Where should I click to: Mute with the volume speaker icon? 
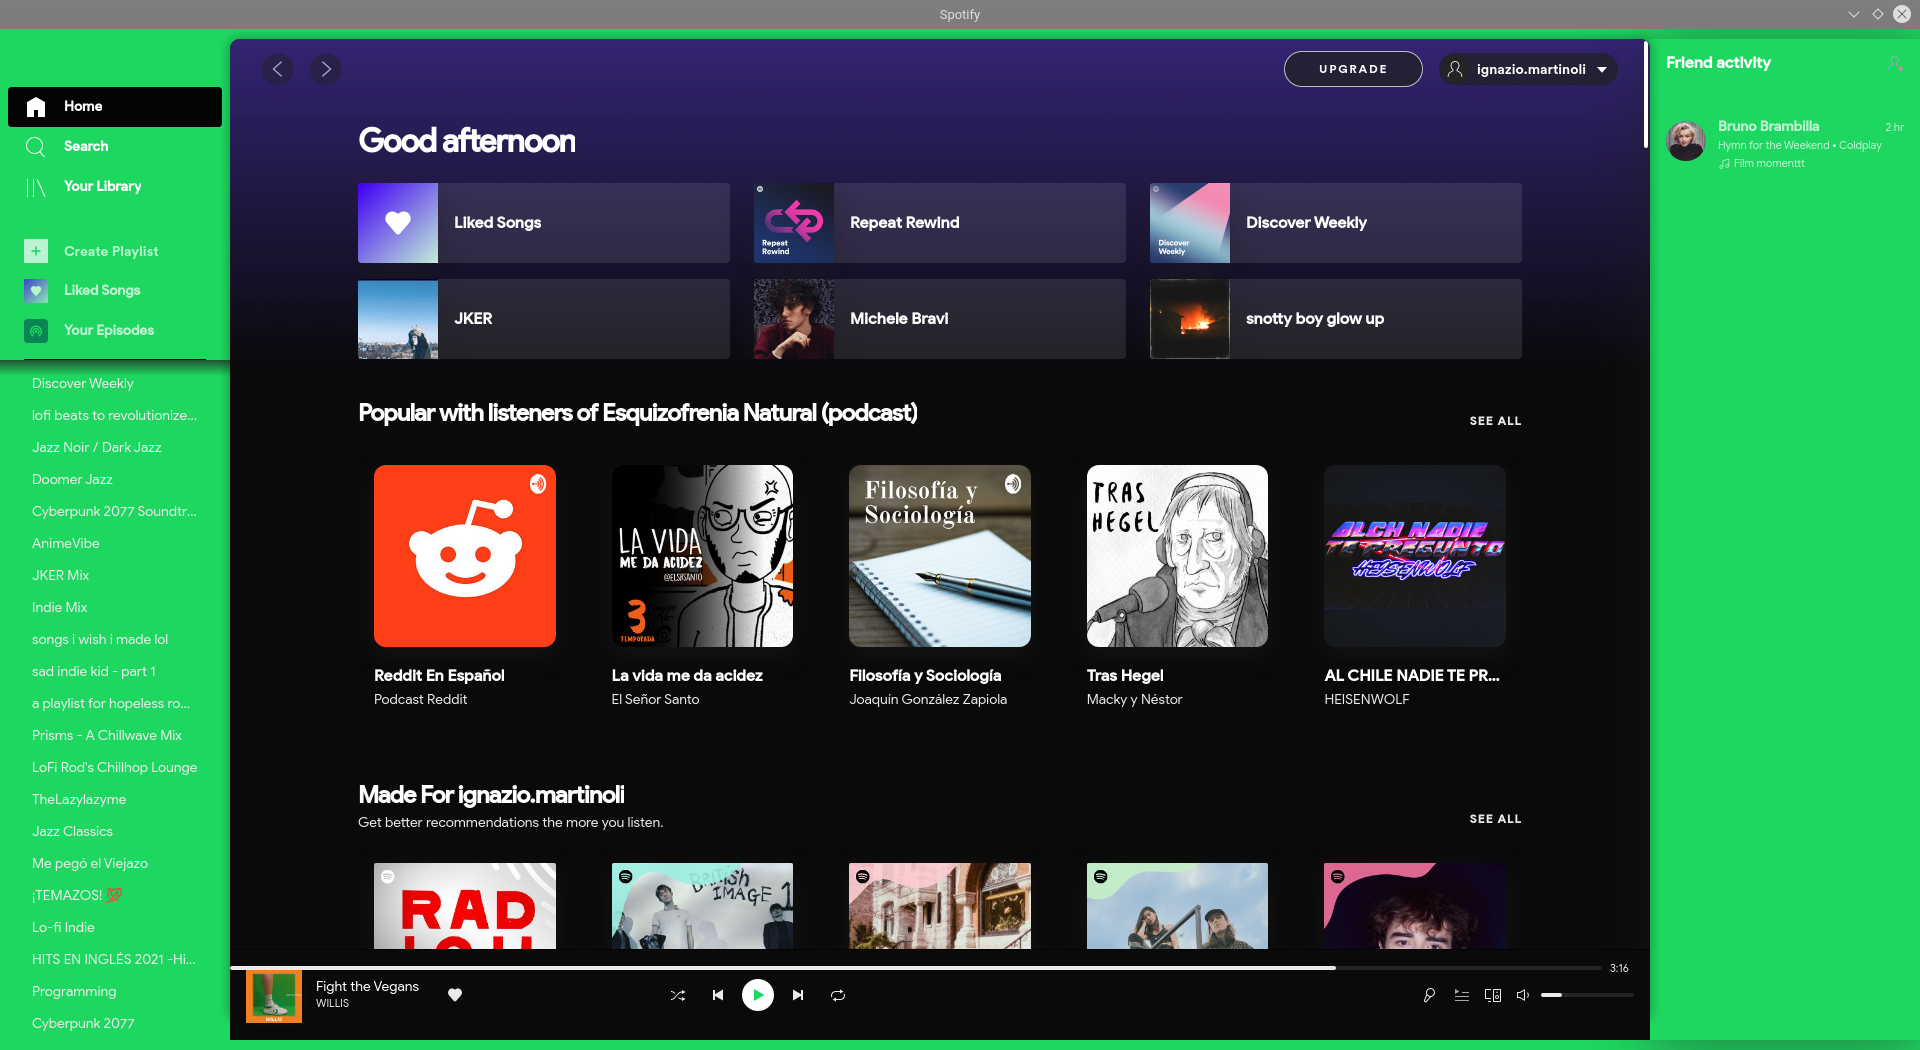1523,995
